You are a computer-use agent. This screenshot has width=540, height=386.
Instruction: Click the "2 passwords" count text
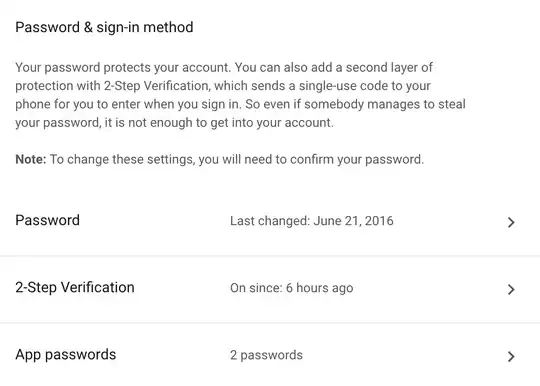(266, 355)
